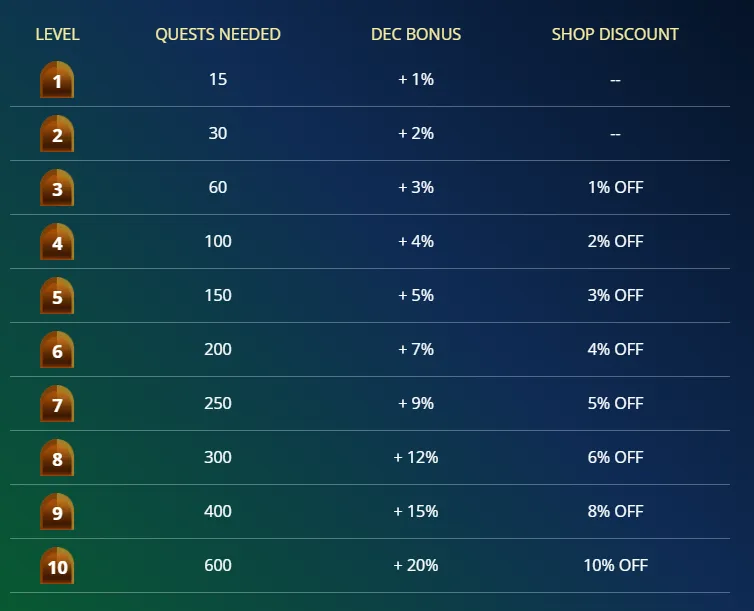Click the level 2 badge icon

coord(57,133)
